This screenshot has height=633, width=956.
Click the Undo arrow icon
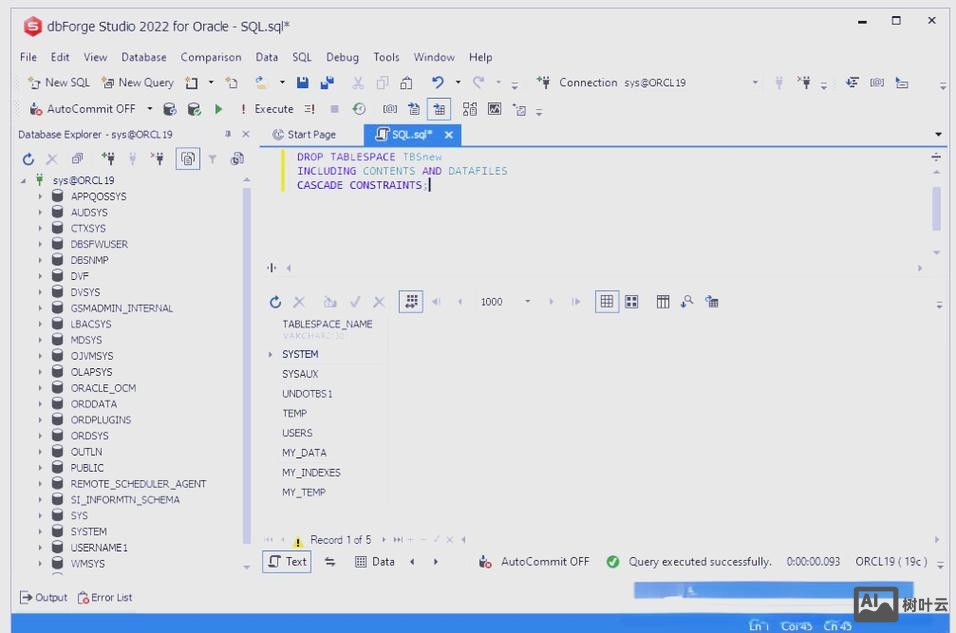[x=437, y=83]
